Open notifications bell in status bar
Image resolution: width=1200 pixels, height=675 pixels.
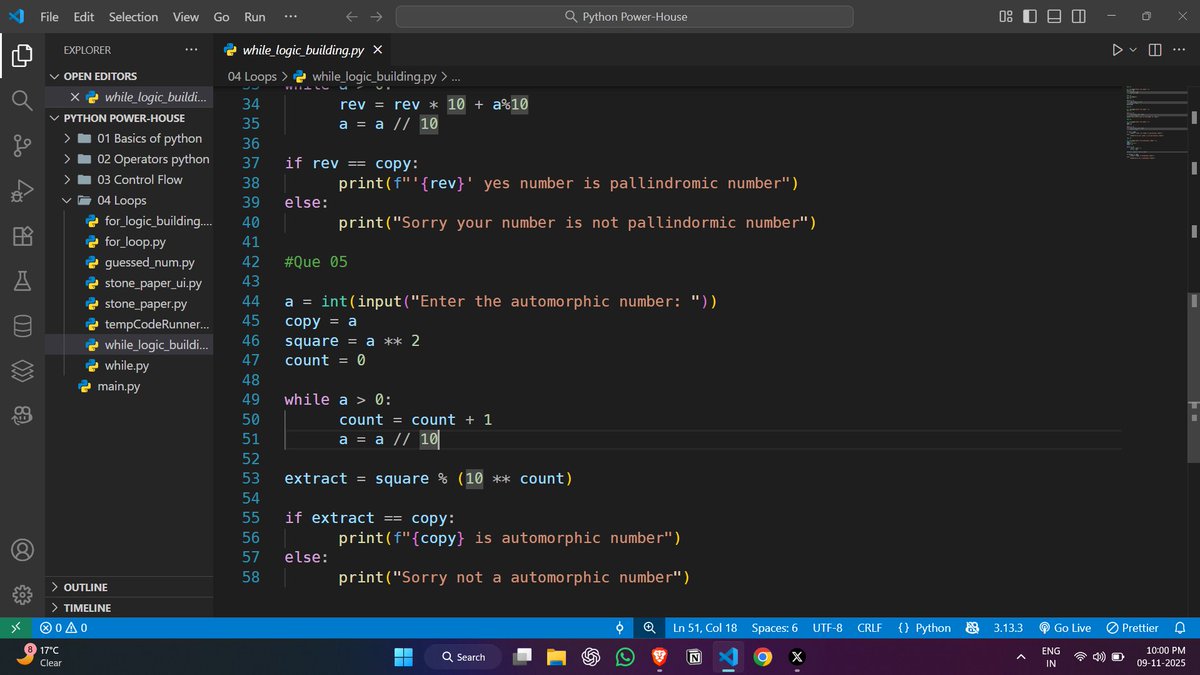tap(1179, 628)
